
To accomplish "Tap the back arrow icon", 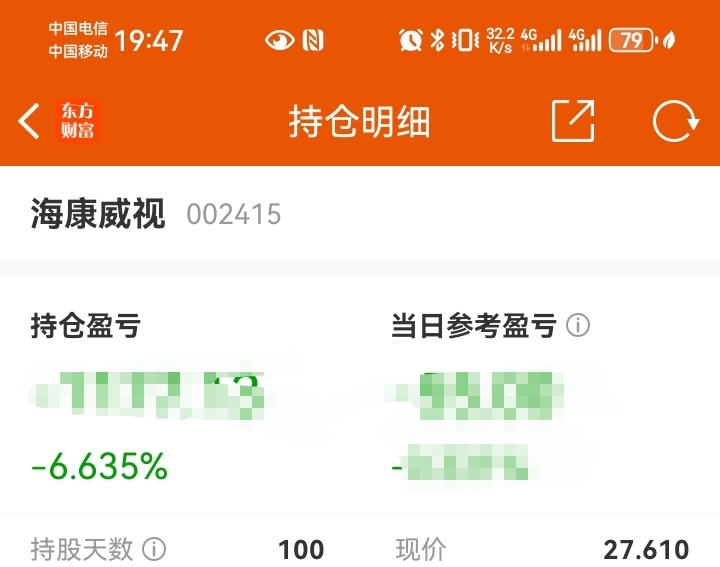I will point(28,121).
